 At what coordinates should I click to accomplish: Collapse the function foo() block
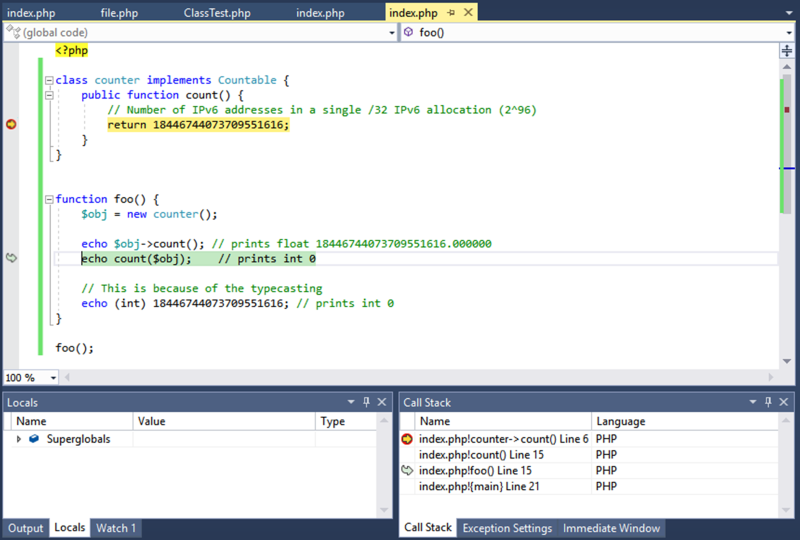[x=49, y=199]
